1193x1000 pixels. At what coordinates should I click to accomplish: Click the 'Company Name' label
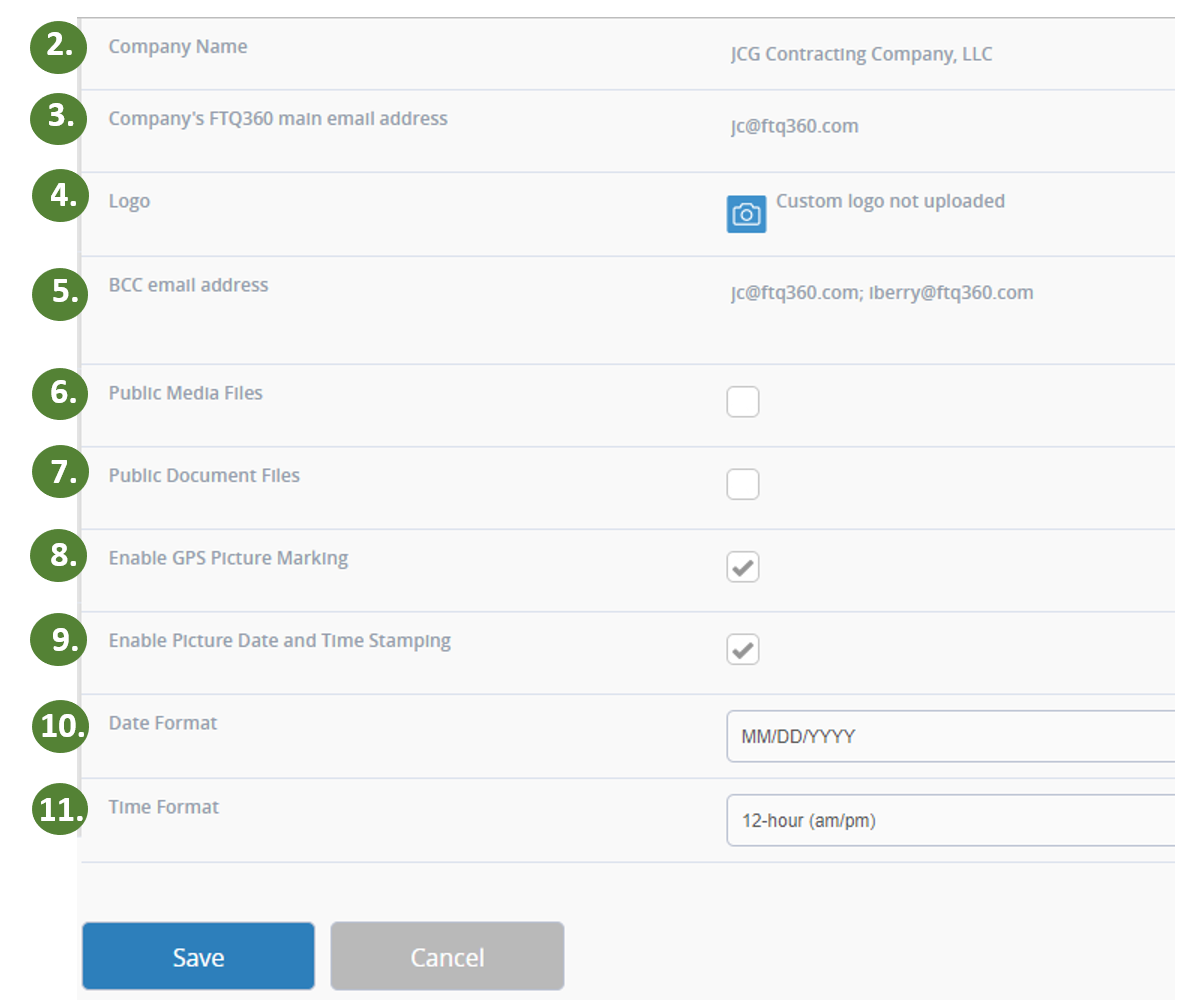[x=178, y=46]
